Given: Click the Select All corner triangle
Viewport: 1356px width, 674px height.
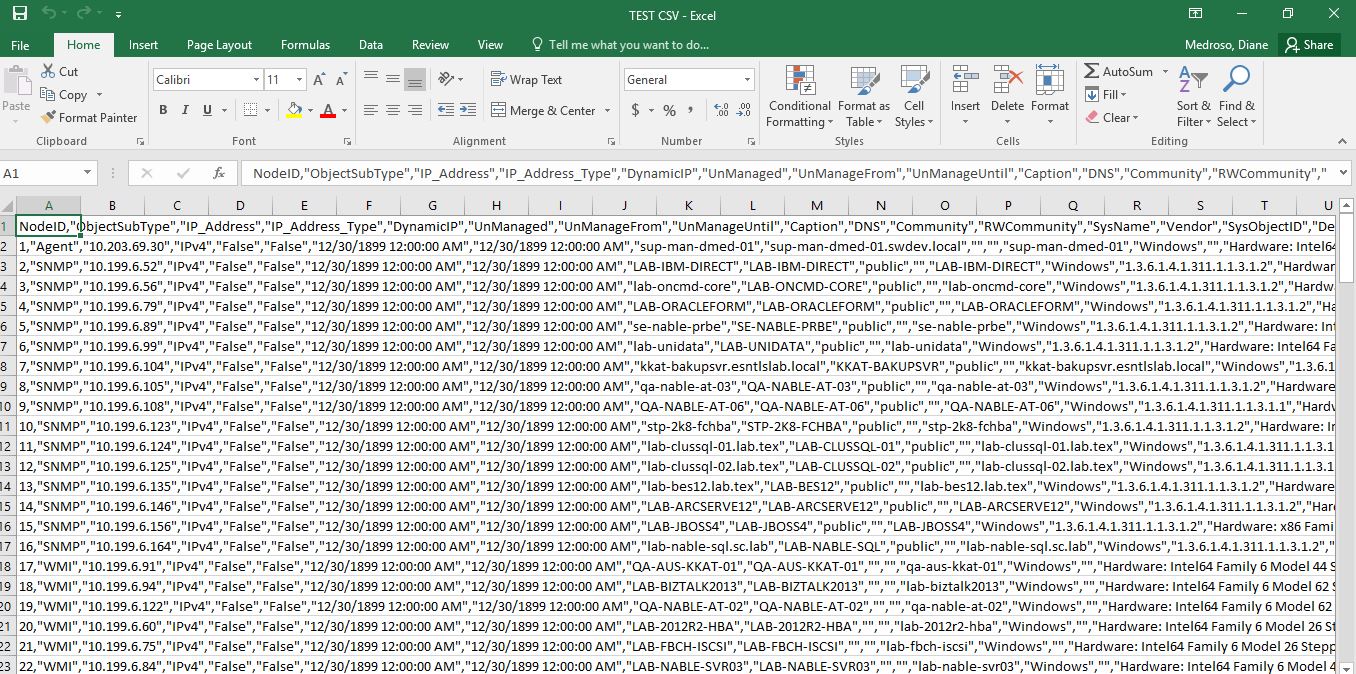Looking at the screenshot, I should pos(8,205).
